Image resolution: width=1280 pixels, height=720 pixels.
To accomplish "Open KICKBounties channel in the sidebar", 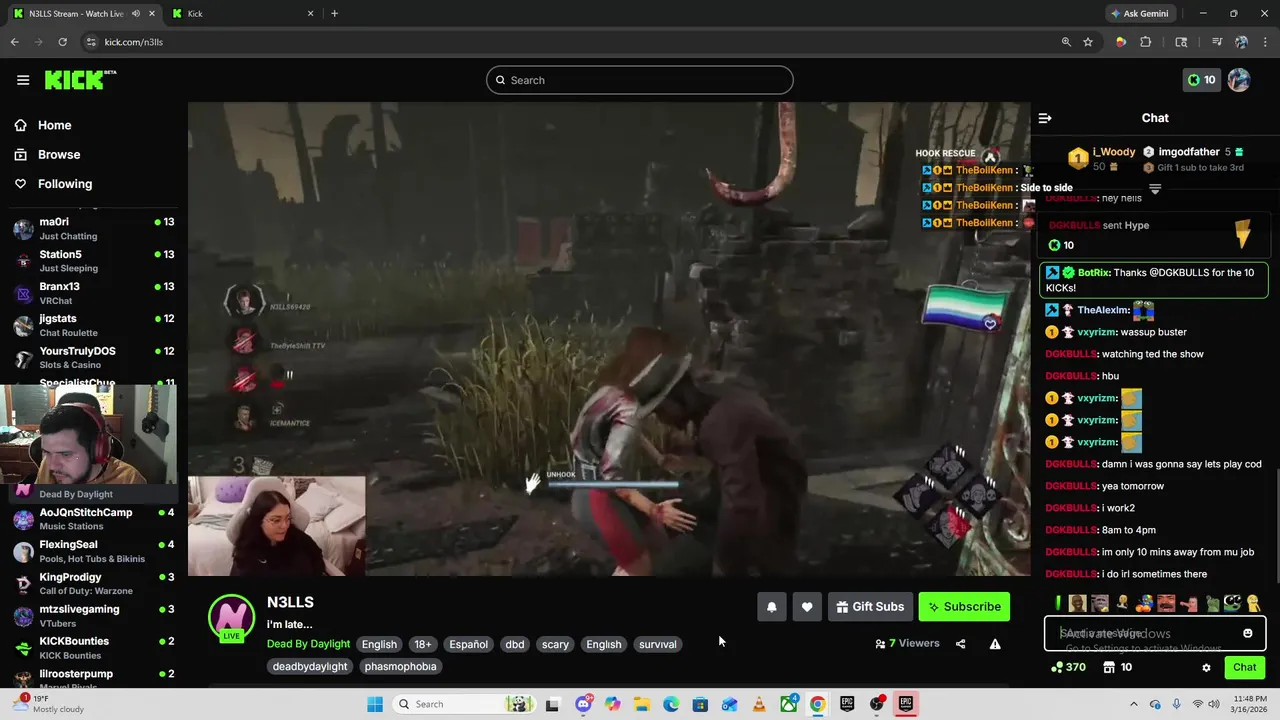I will coord(93,647).
